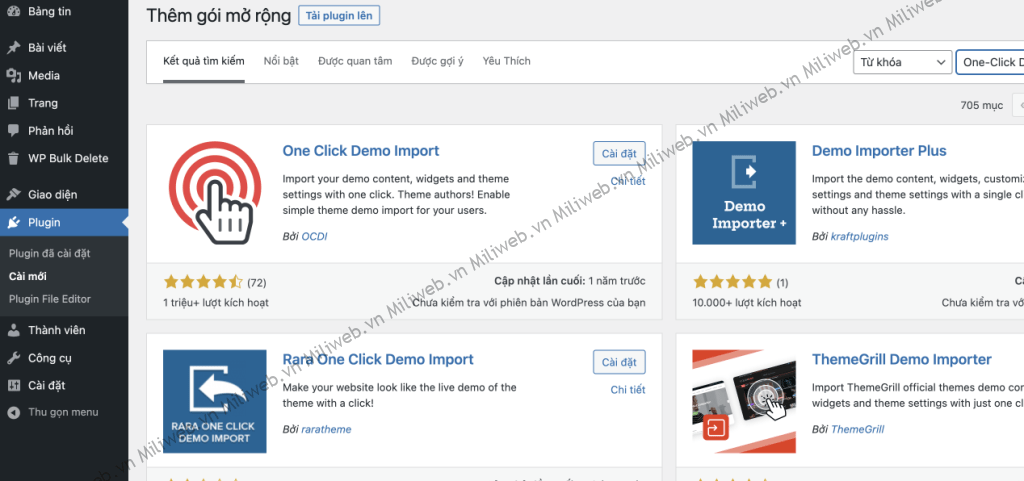Open the Từ khóa search type dropdown
This screenshot has height=481, width=1024.
pos(903,63)
